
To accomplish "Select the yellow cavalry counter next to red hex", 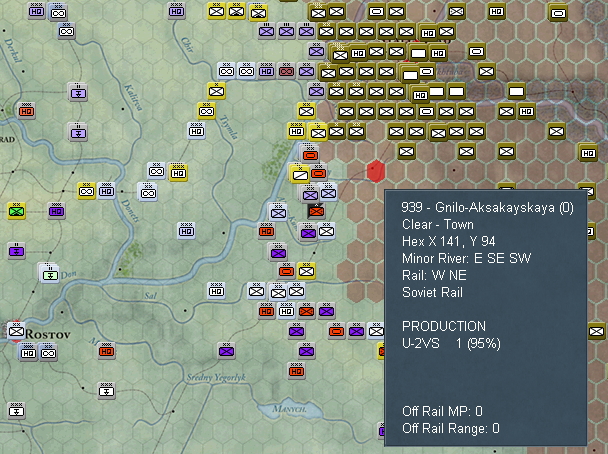I will click(299, 174).
